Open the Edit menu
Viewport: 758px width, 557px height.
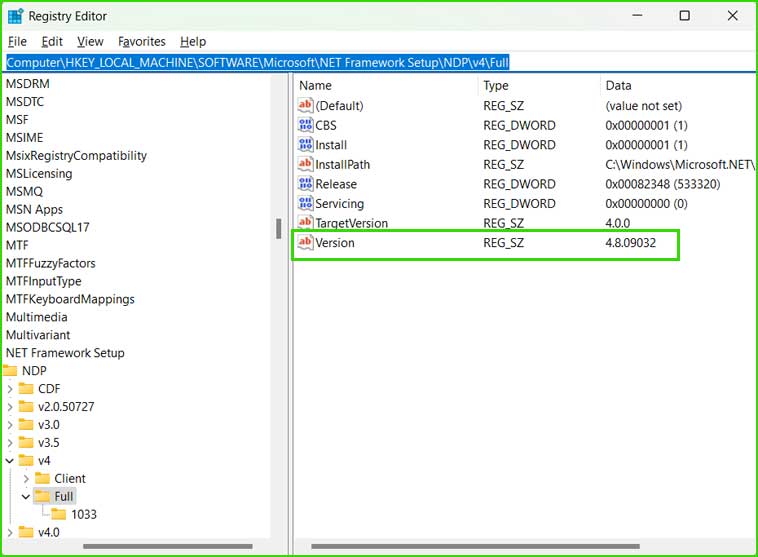pos(52,42)
